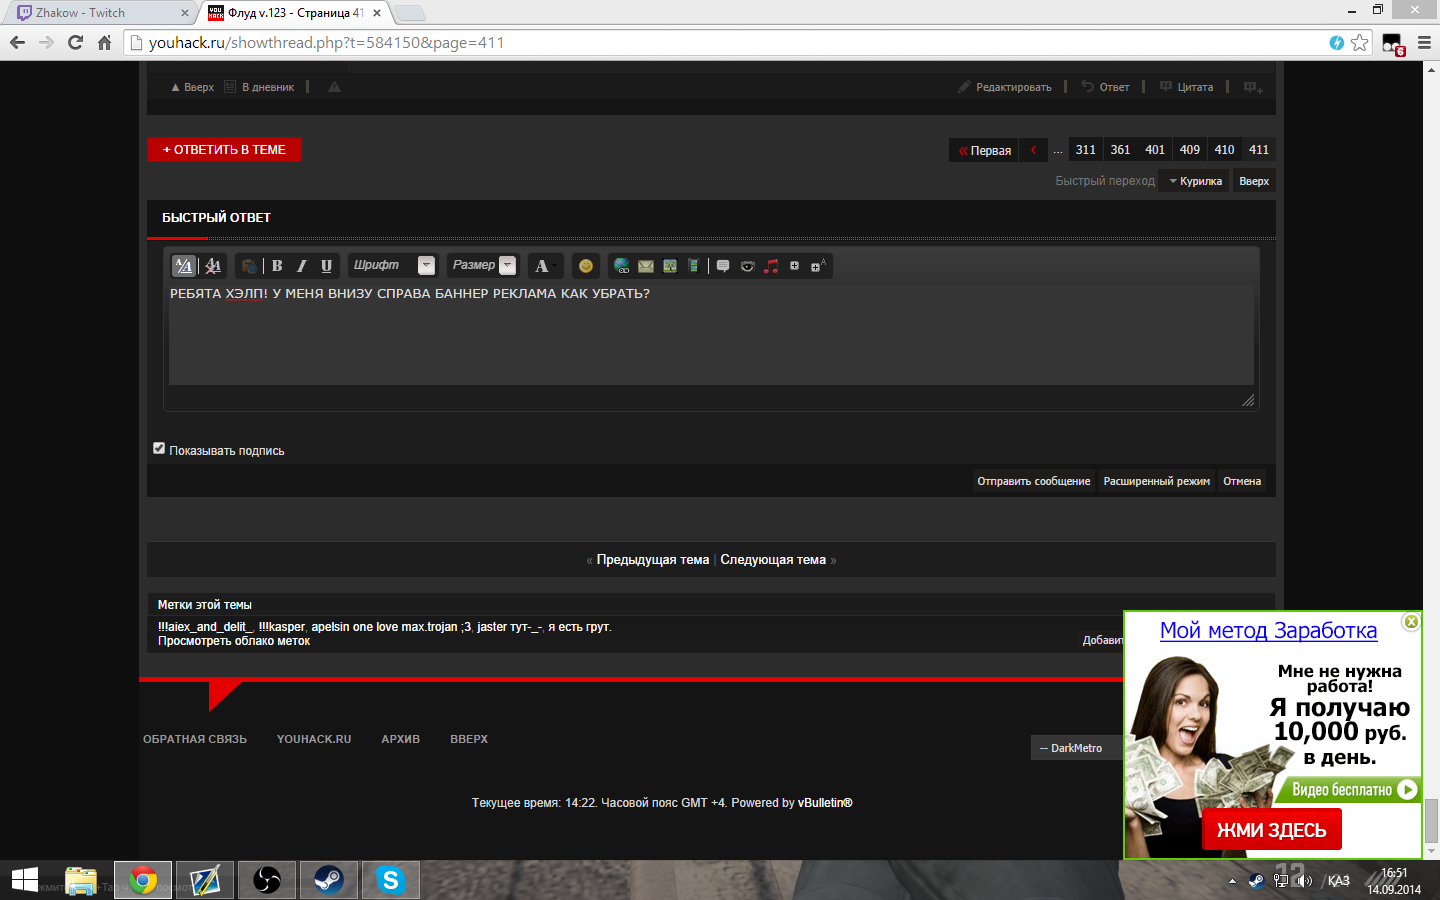Click in the quick reply text area

[x=711, y=335]
